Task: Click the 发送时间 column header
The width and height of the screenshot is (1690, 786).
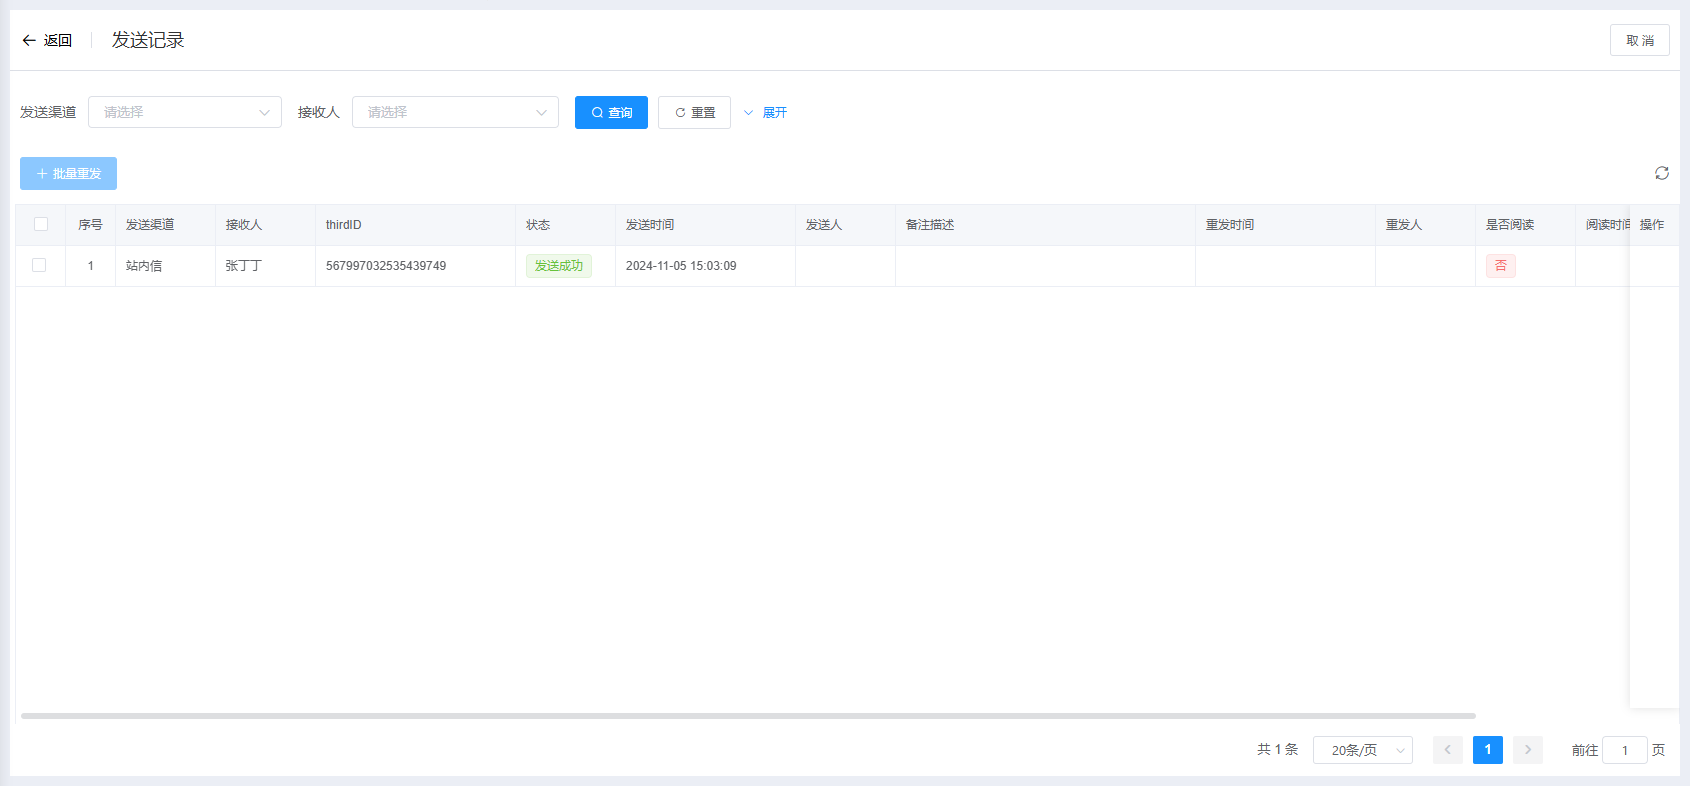Action: pos(650,225)
